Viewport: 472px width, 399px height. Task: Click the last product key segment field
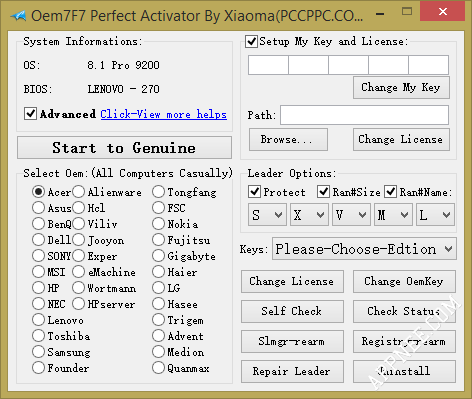[429, 65]
